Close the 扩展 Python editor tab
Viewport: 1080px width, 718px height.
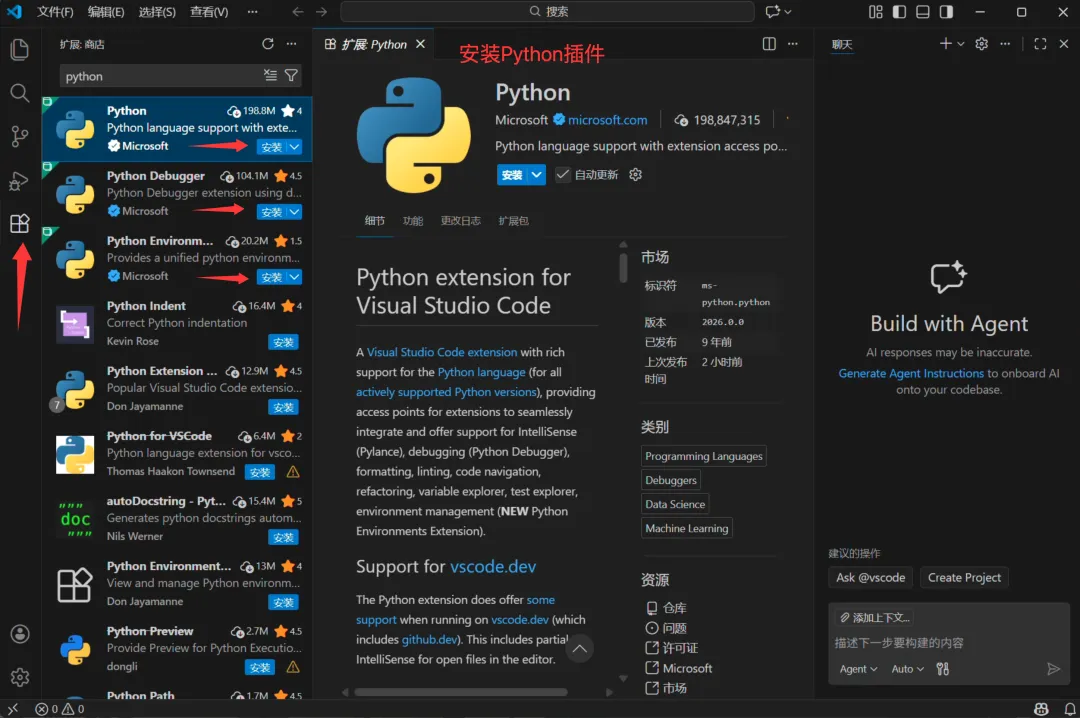click(x=420, y=44)
